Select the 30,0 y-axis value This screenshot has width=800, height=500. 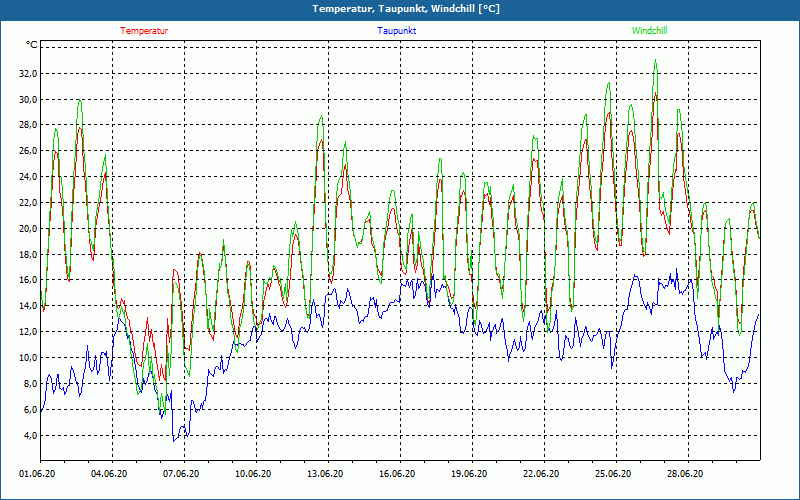pos(28,99)
